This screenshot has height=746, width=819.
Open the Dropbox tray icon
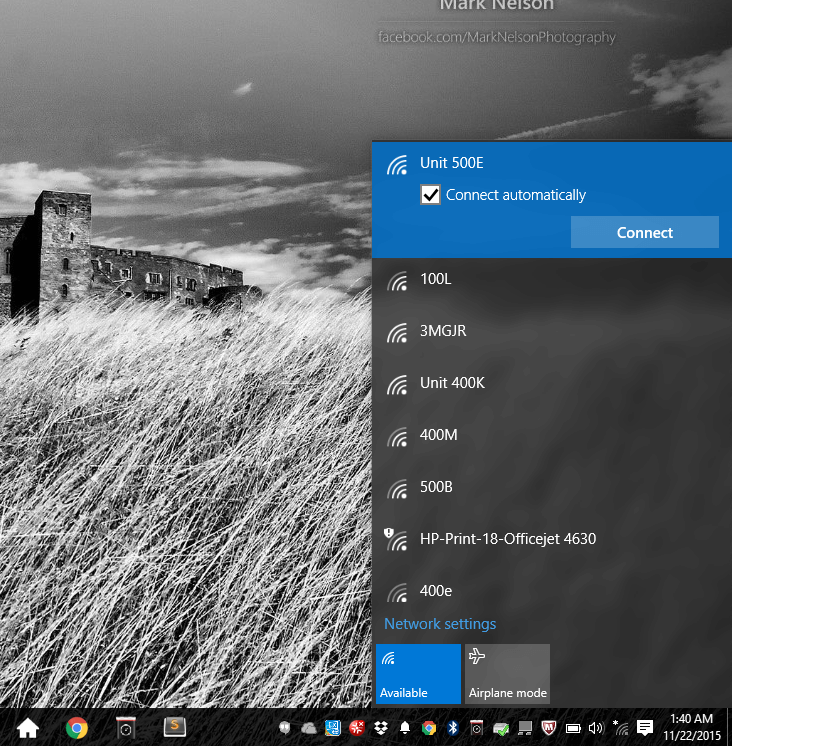point(381,728)
